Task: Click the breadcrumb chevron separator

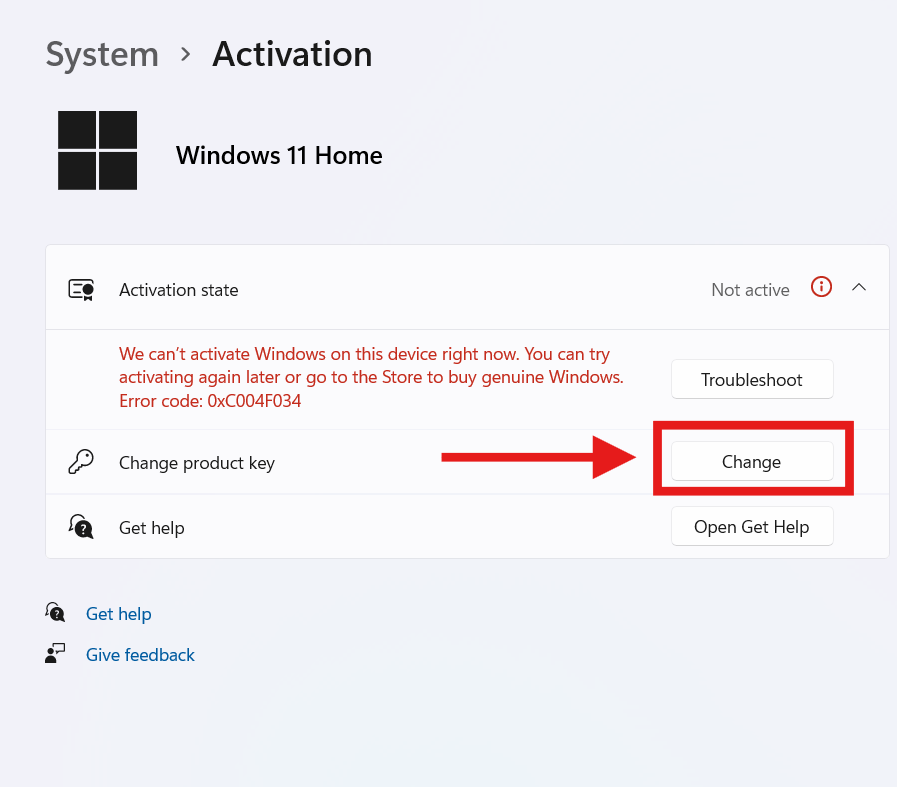Action: 185,55
